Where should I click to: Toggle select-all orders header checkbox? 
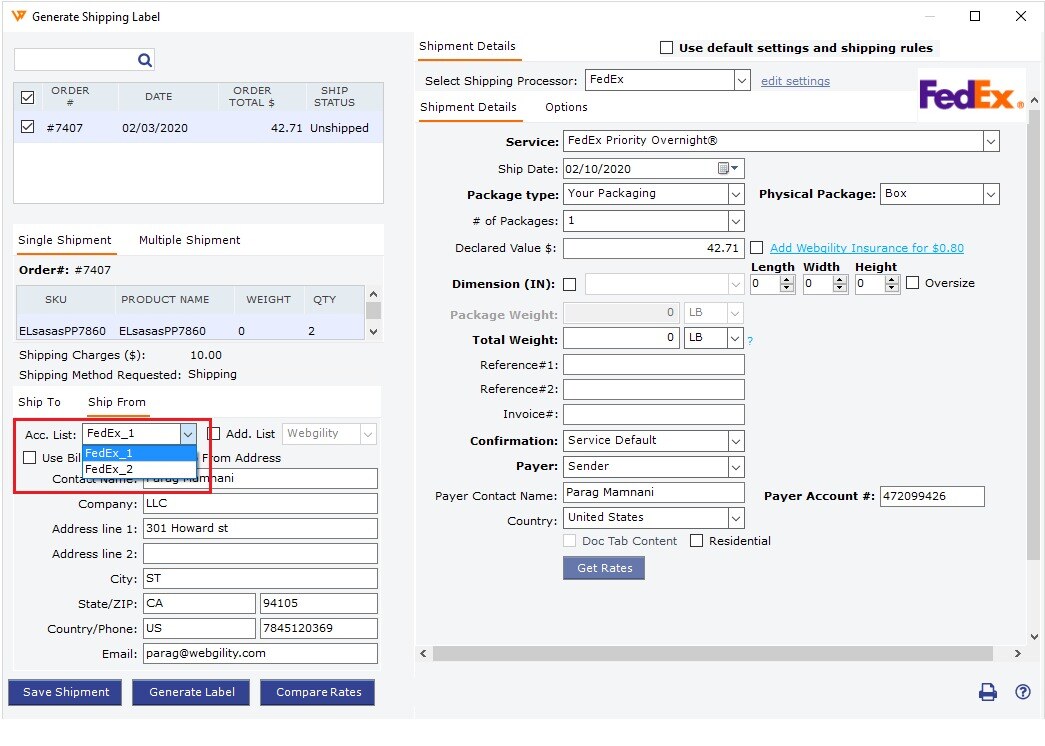[x=27, y=97]
